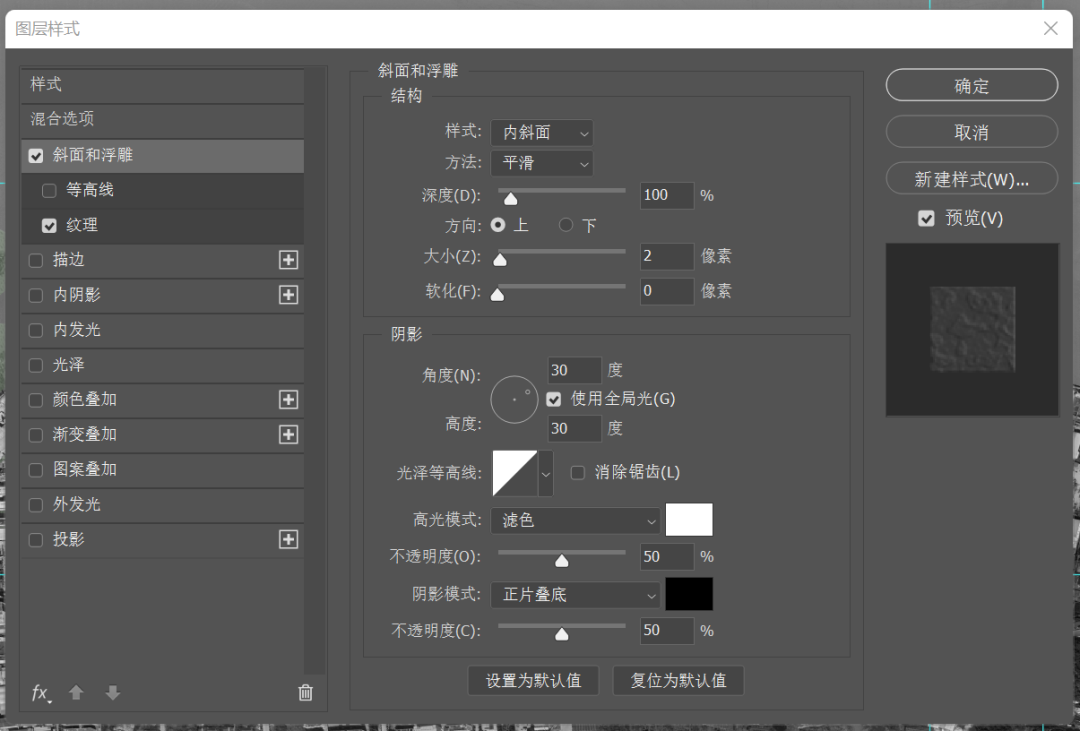This screenshot has height=731, width=1080.
Task: Click the 深度 percentage input field
Action: (x=666, y=195)
